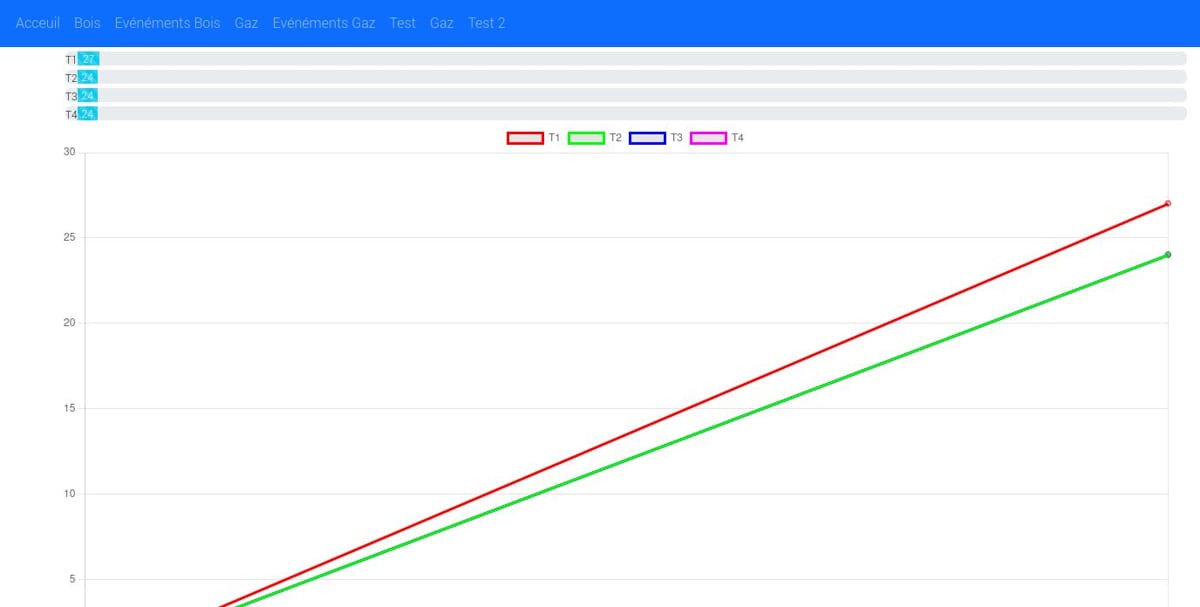Toggle the magenta T4 legend swatch
The width and height of the screenshot is (1200, 607).
[x=708, y=138]
